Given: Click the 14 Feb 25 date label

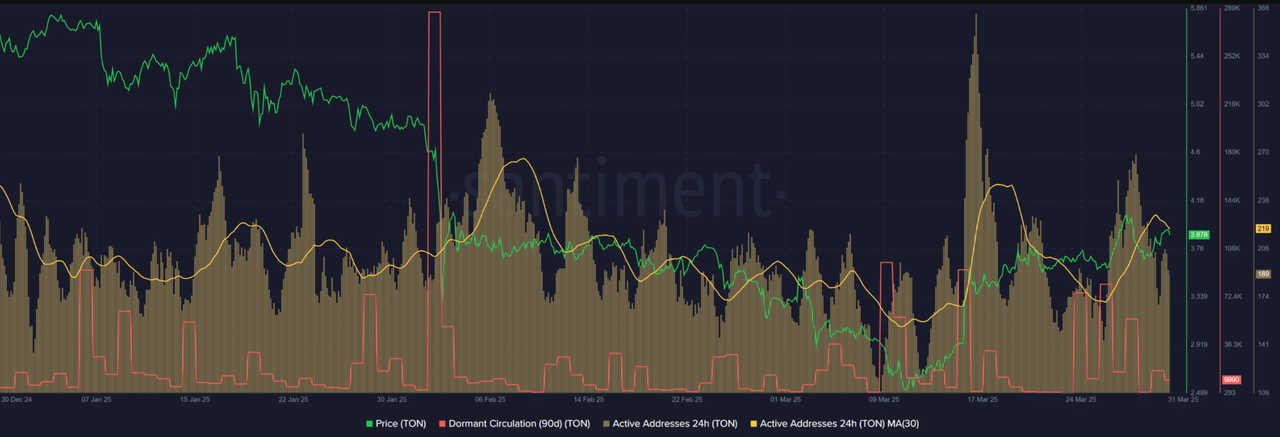Looking at the screenshot, I should tap(588, 400).
